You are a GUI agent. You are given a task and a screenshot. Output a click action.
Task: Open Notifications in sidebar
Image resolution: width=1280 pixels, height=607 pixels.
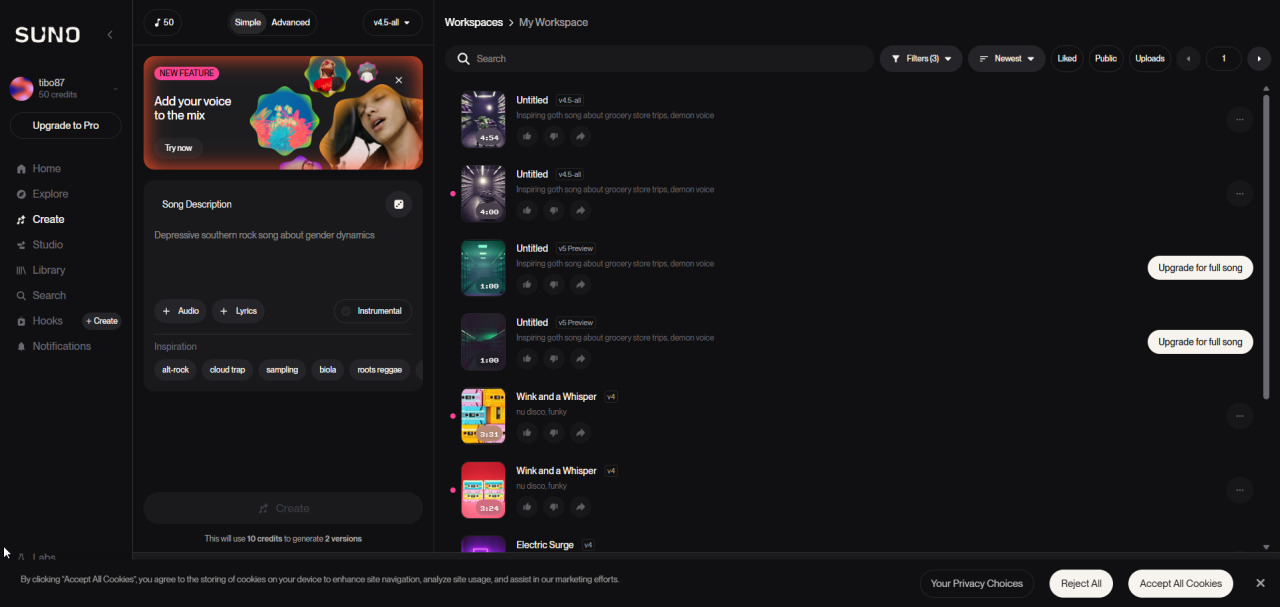coord(61,346)
